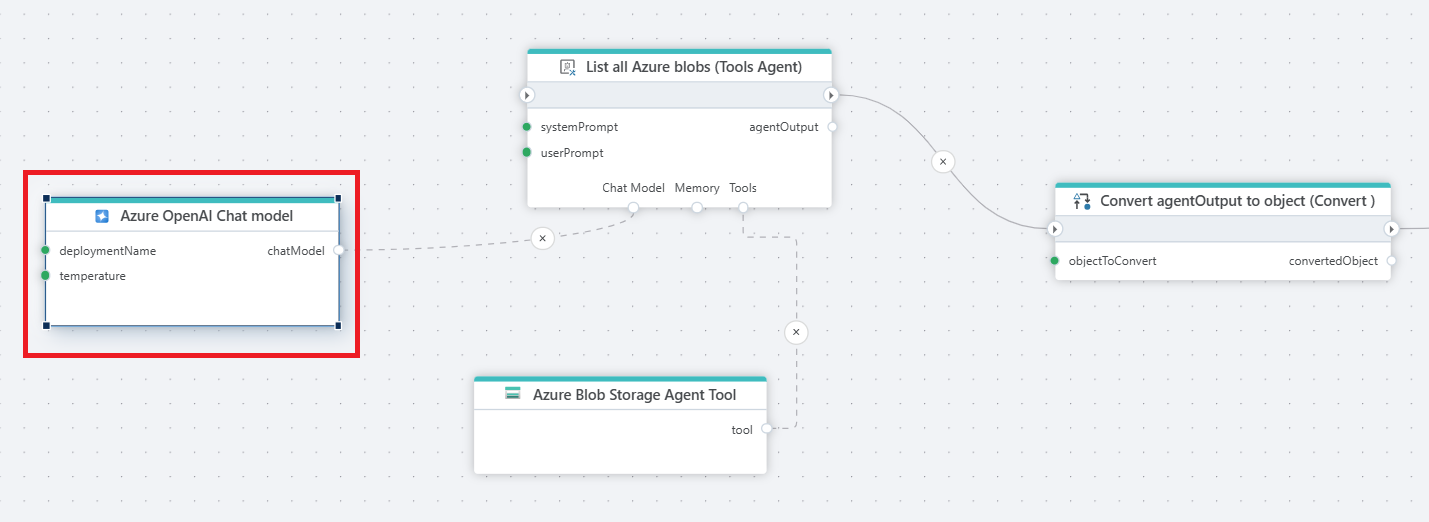Click the execution-in arrow on List all Azure blobs
Screen dimensions: 1429x522
[528, 95]
